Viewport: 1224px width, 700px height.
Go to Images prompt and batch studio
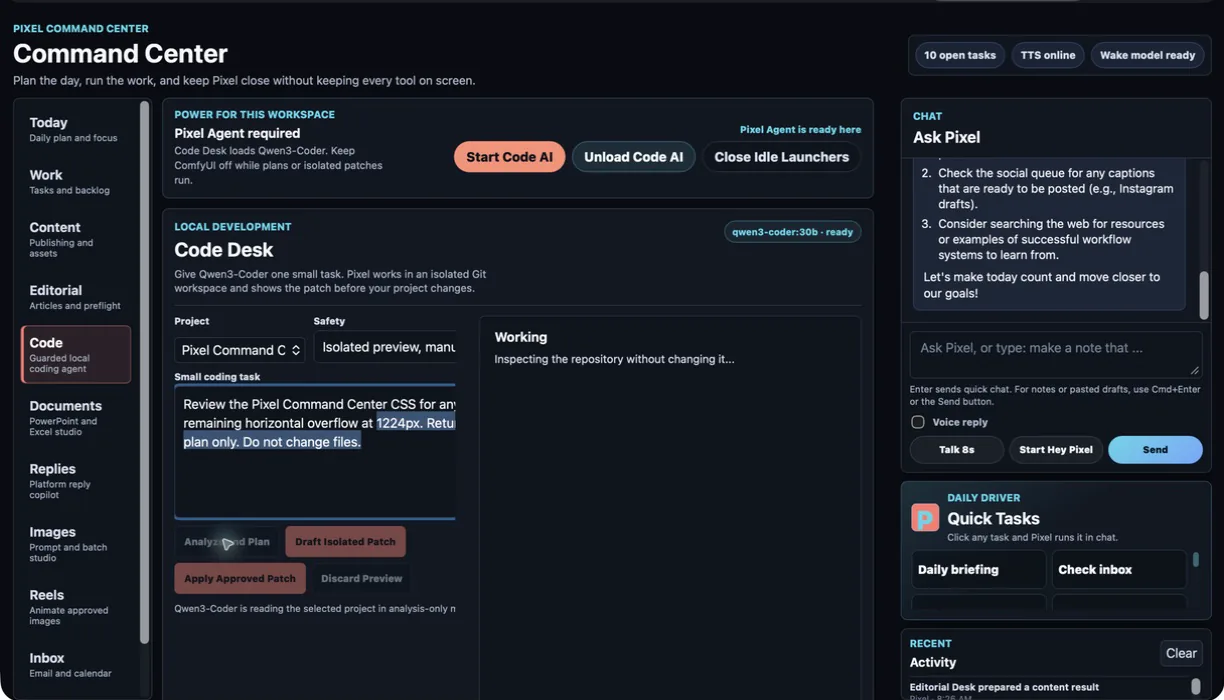76,544
